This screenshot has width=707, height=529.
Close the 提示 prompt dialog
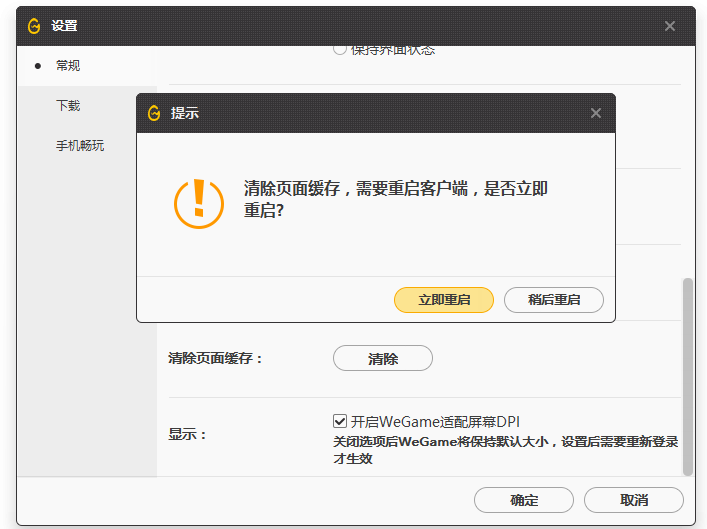click(596, 113)
